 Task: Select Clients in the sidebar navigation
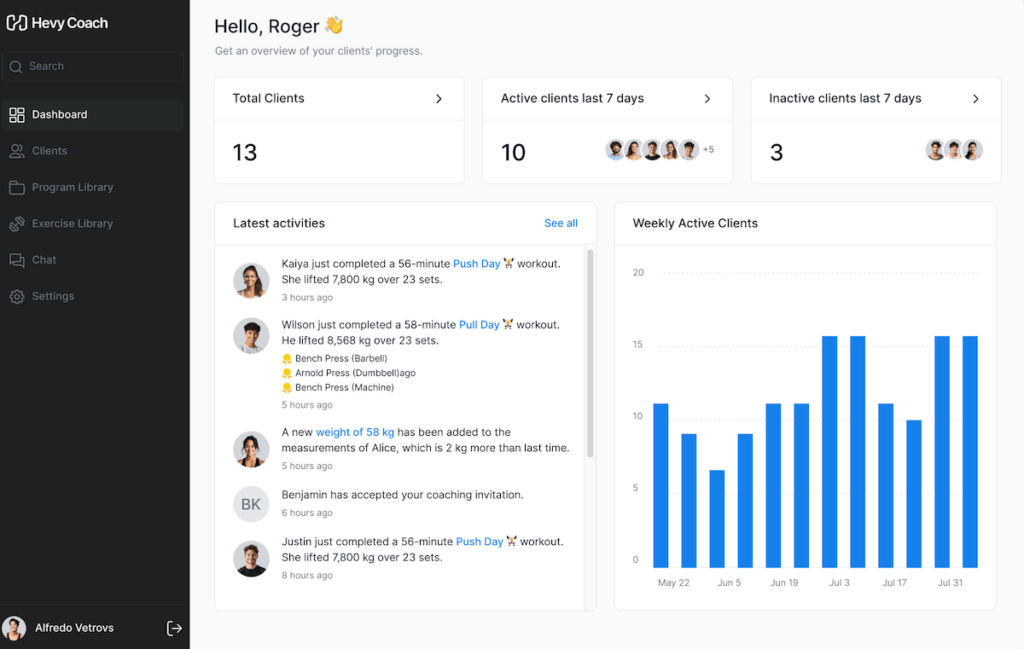click(x=50, y=150)
